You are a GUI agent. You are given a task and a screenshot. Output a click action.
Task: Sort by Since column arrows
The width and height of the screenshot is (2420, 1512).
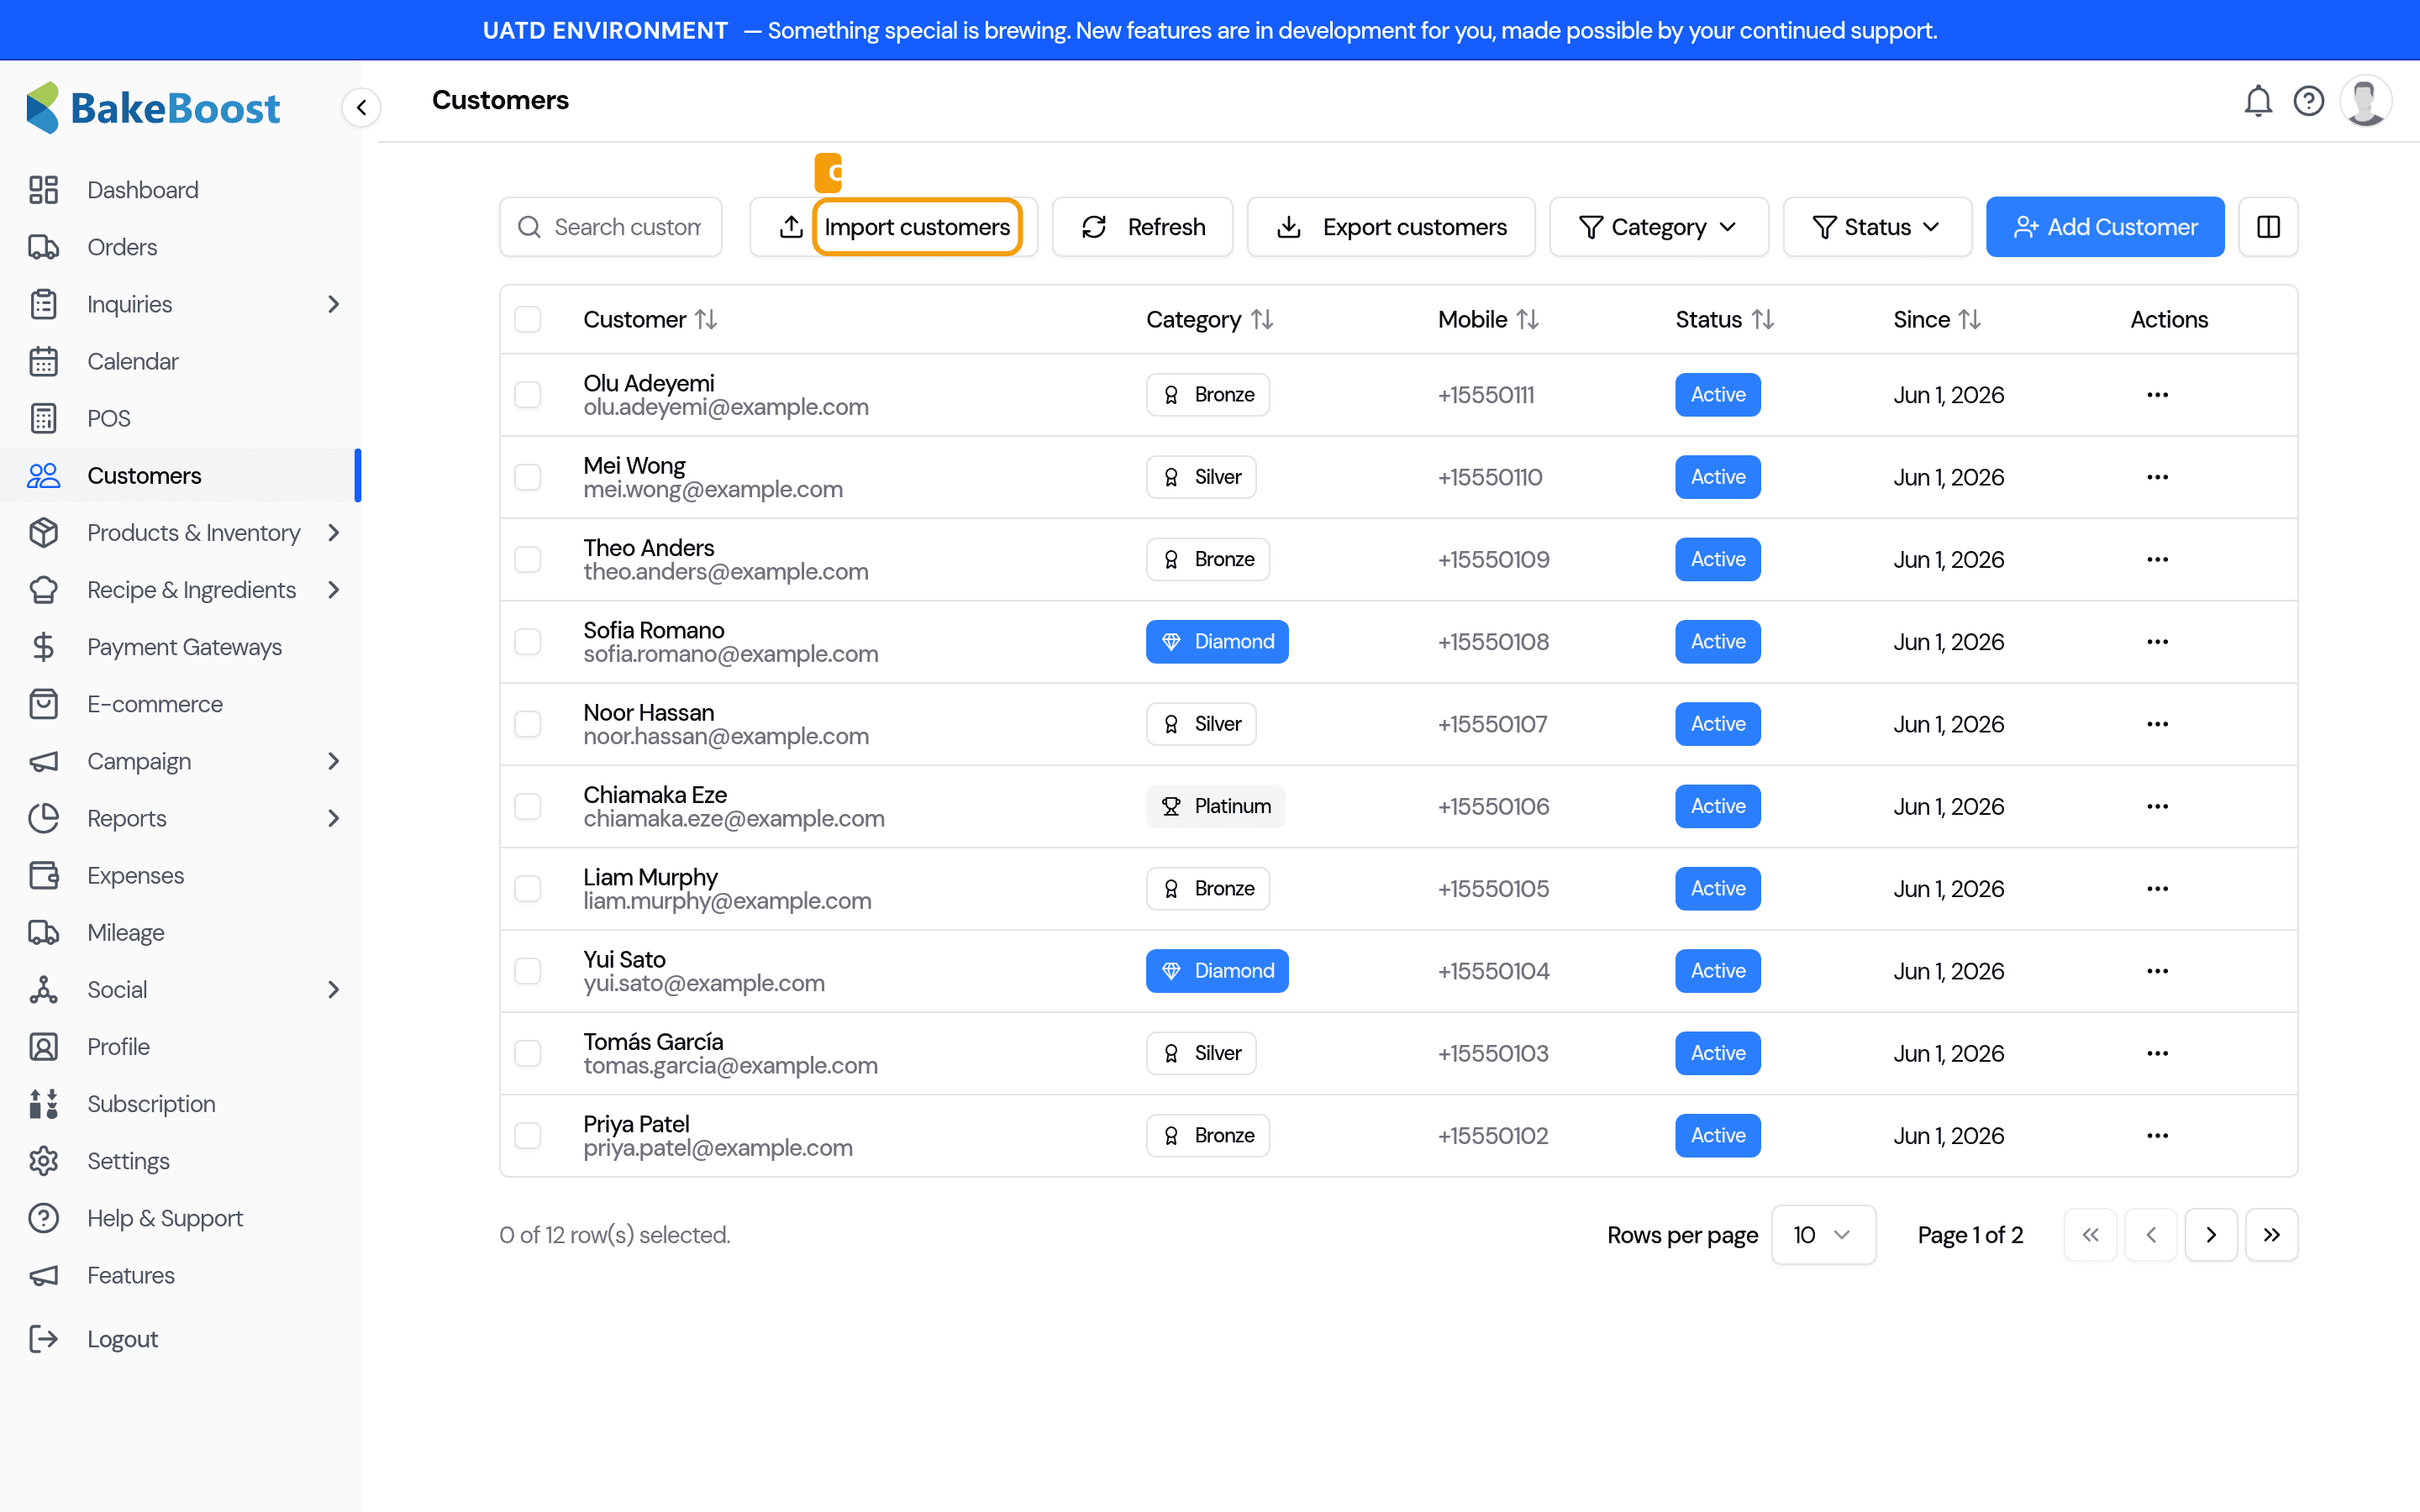click(1969, 319)
